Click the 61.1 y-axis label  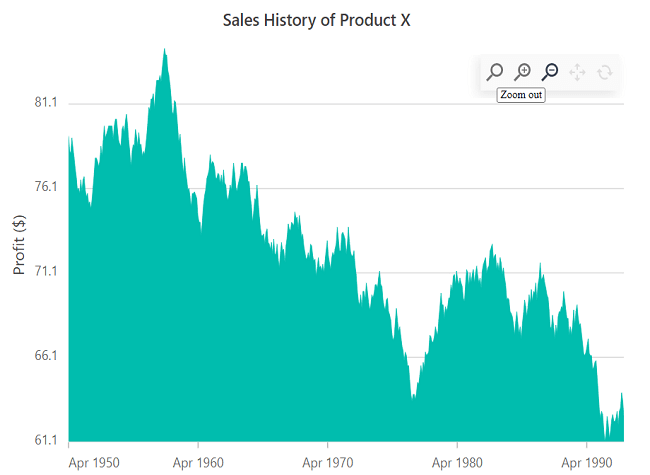click(x=45, y=440)
